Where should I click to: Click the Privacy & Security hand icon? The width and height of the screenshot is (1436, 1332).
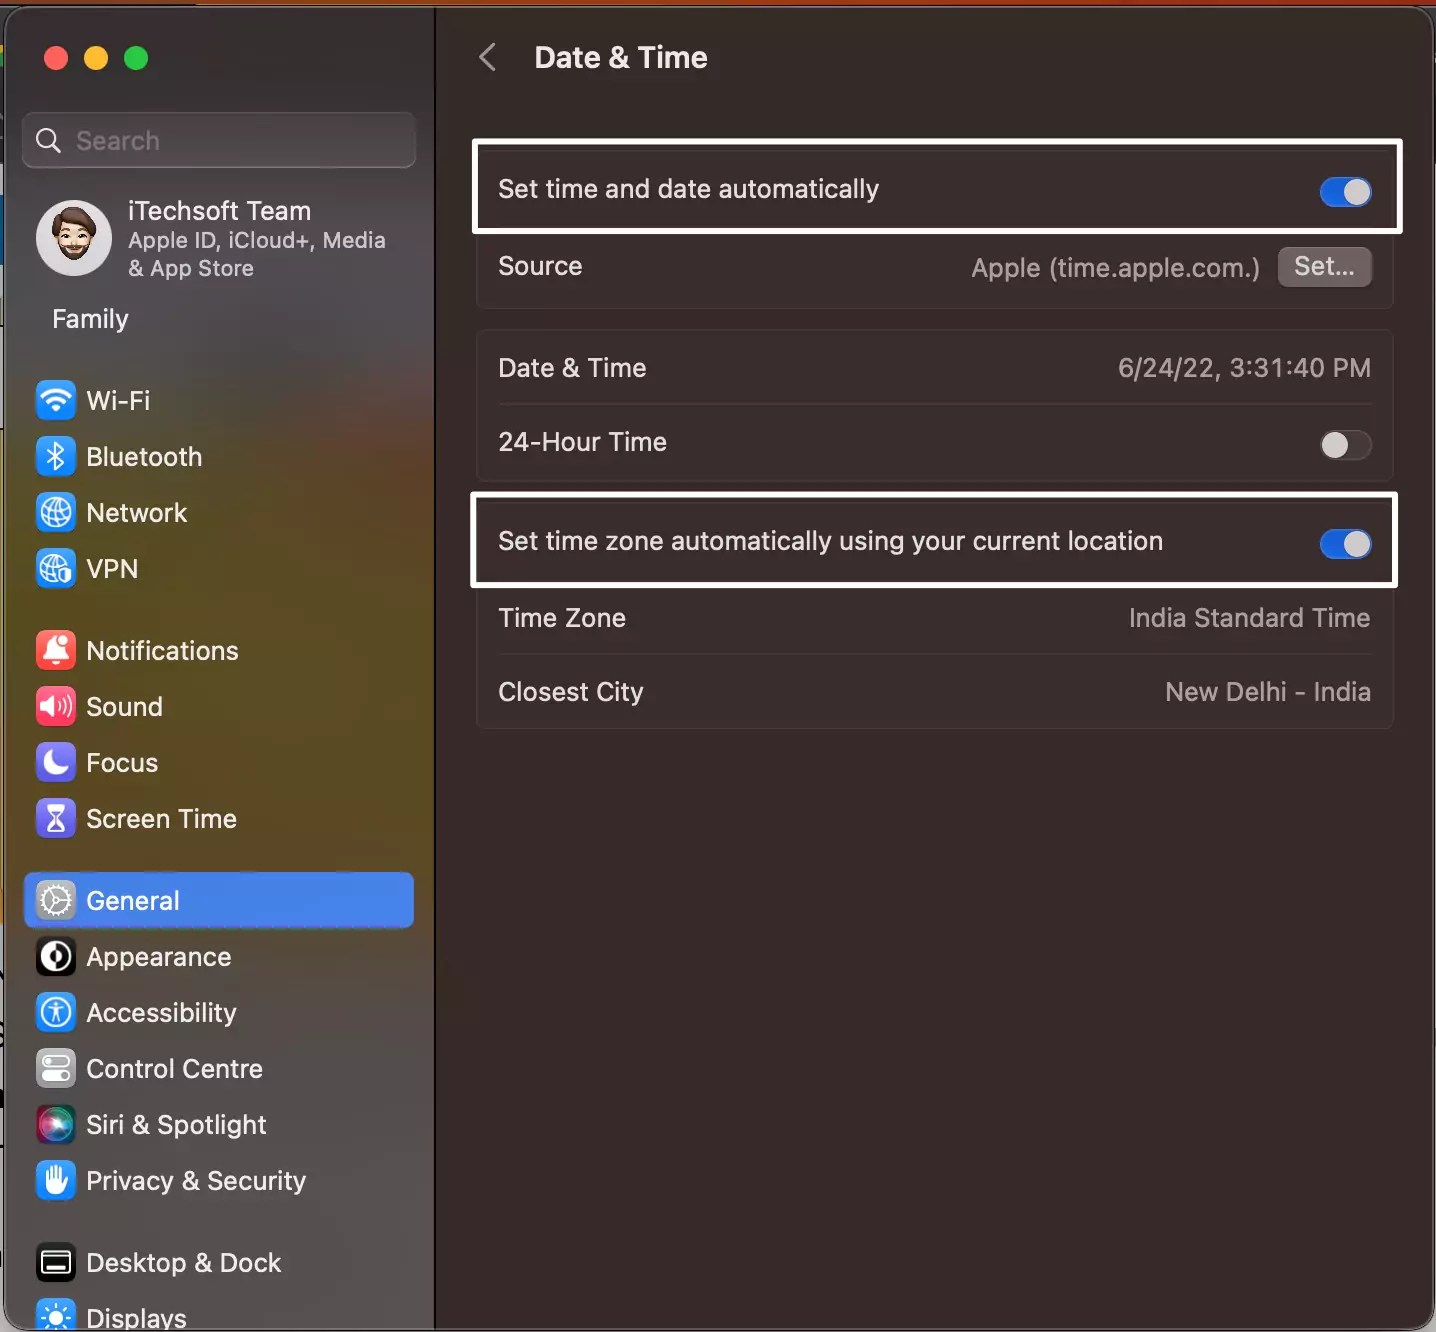click(x=55, y=1180)
